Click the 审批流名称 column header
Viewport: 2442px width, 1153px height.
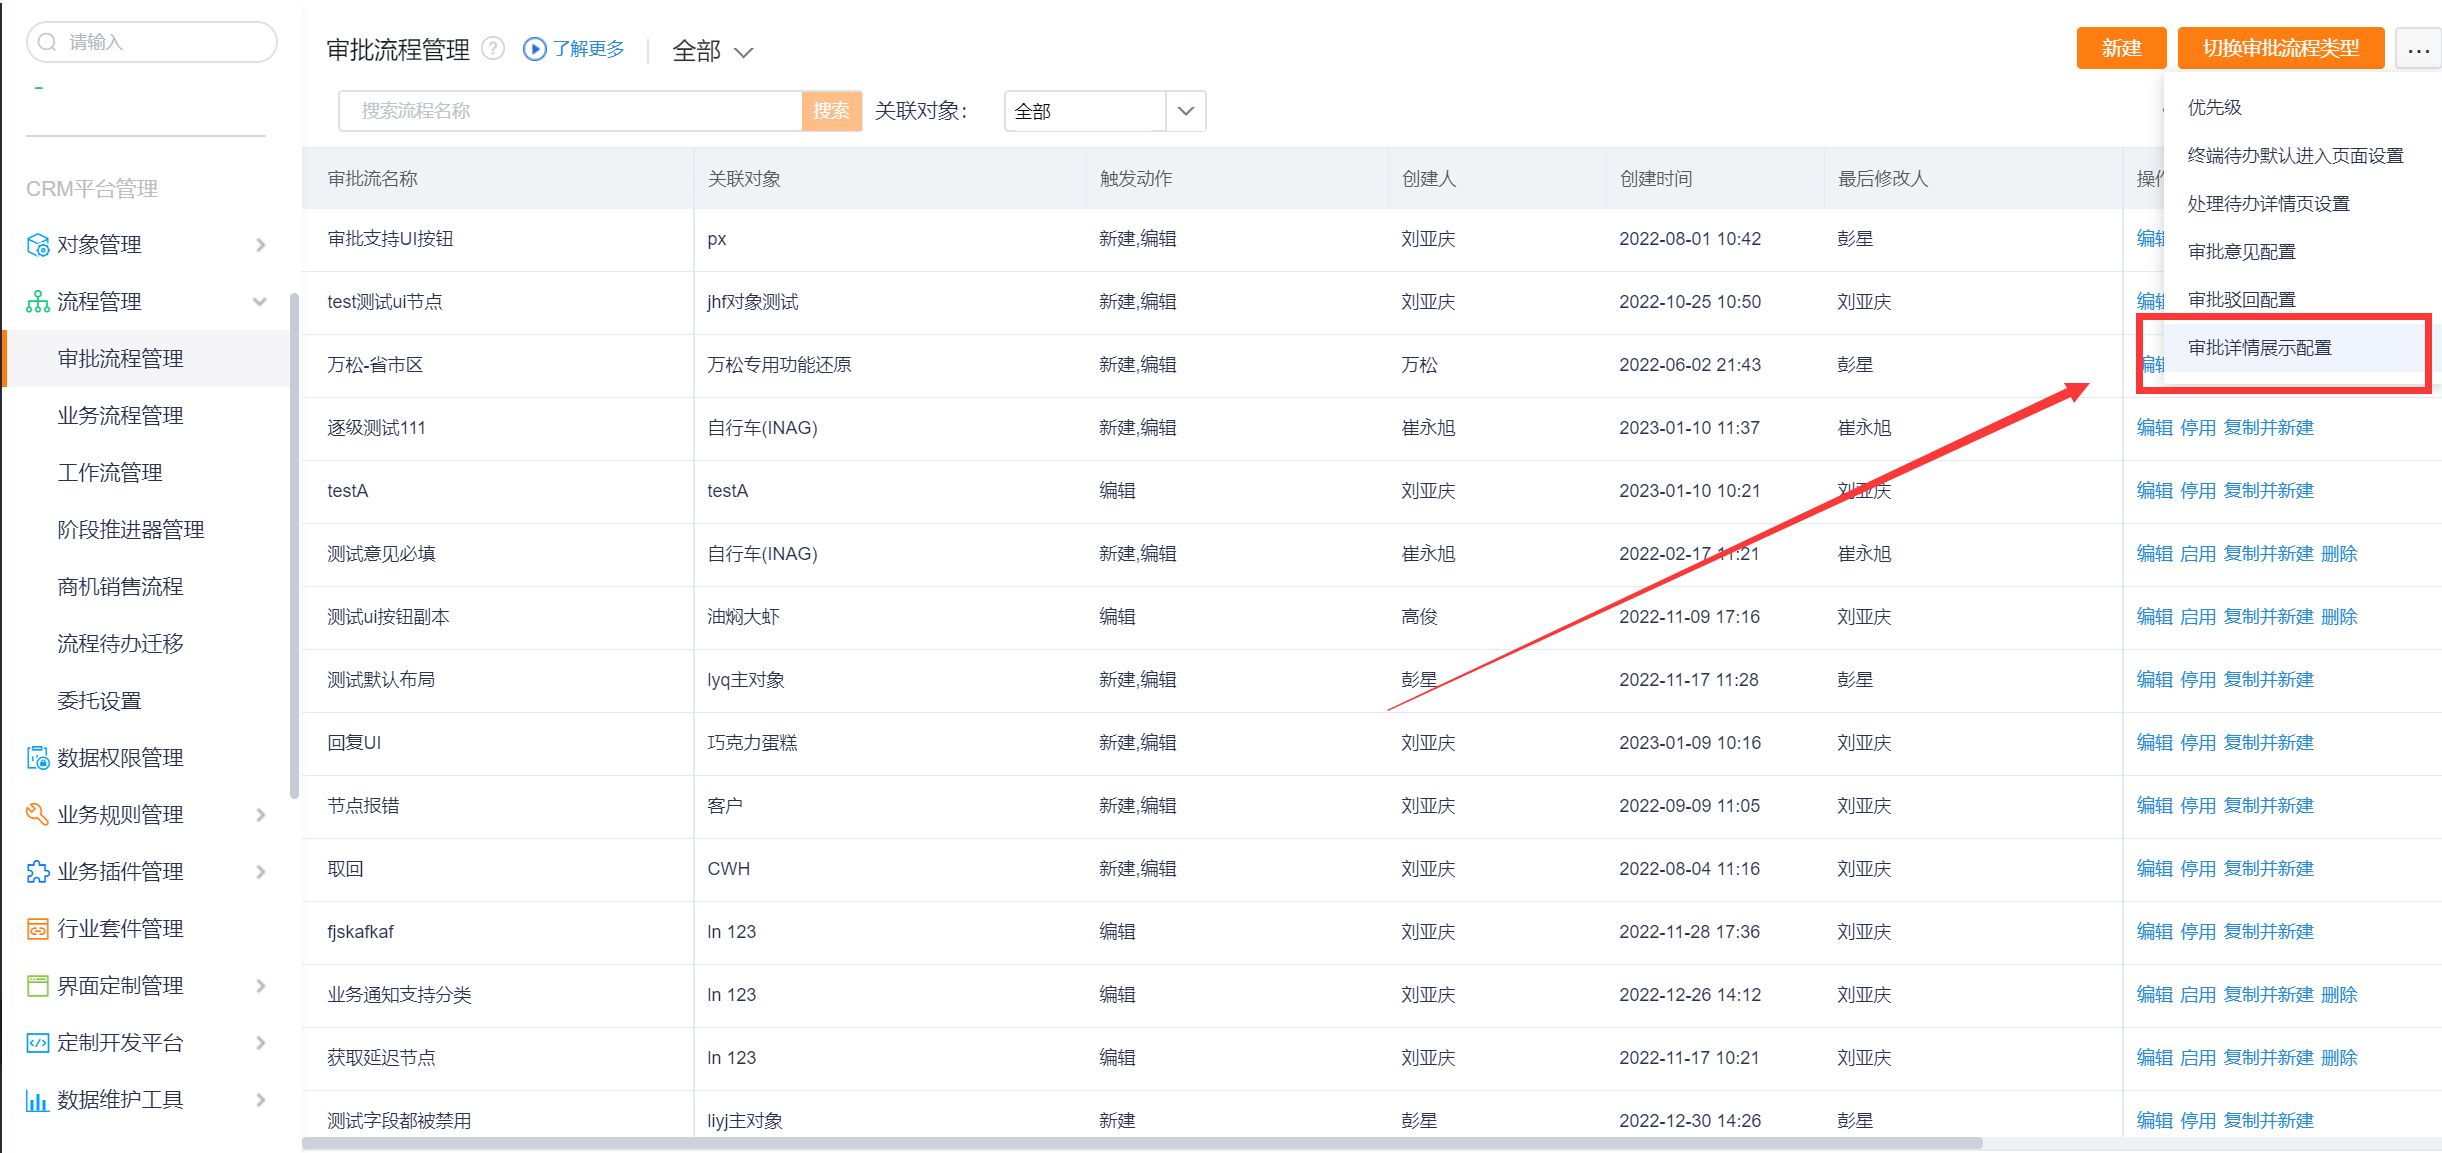372,179
